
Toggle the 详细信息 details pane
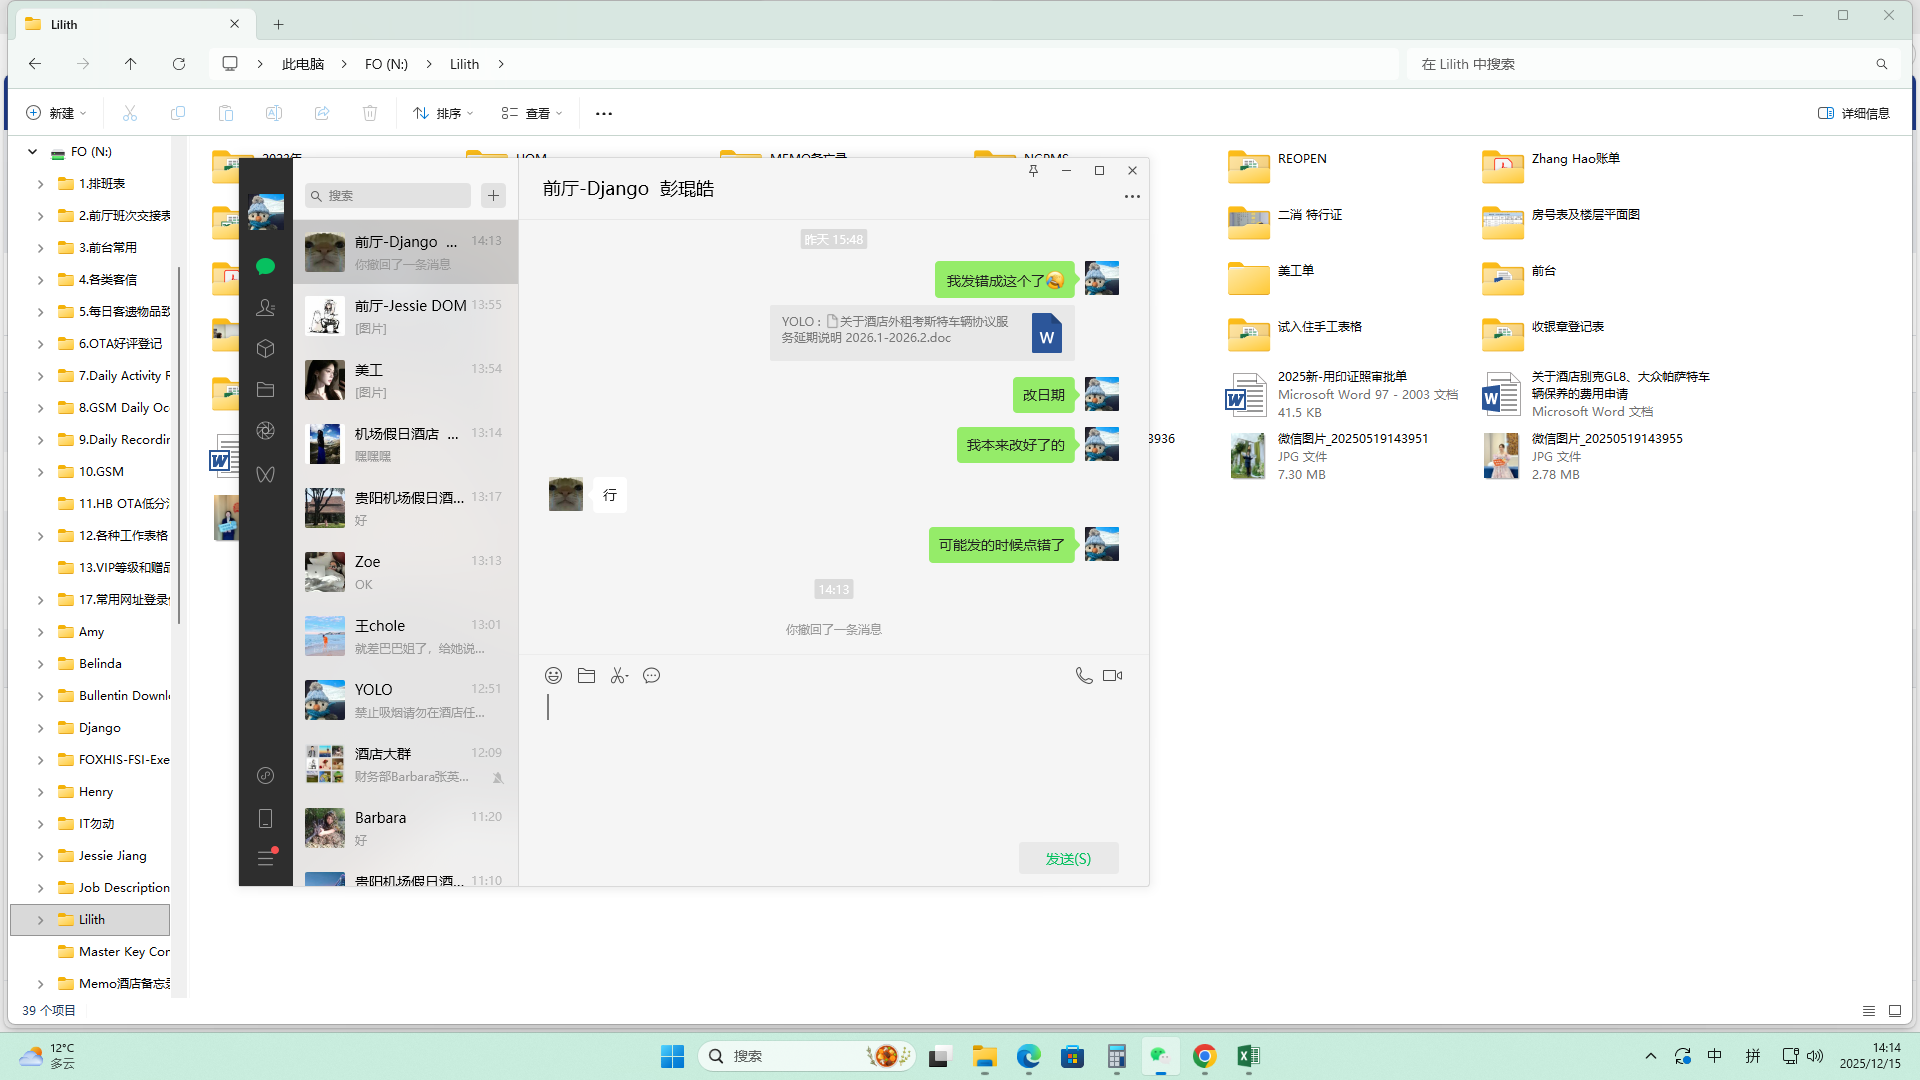1853,113
